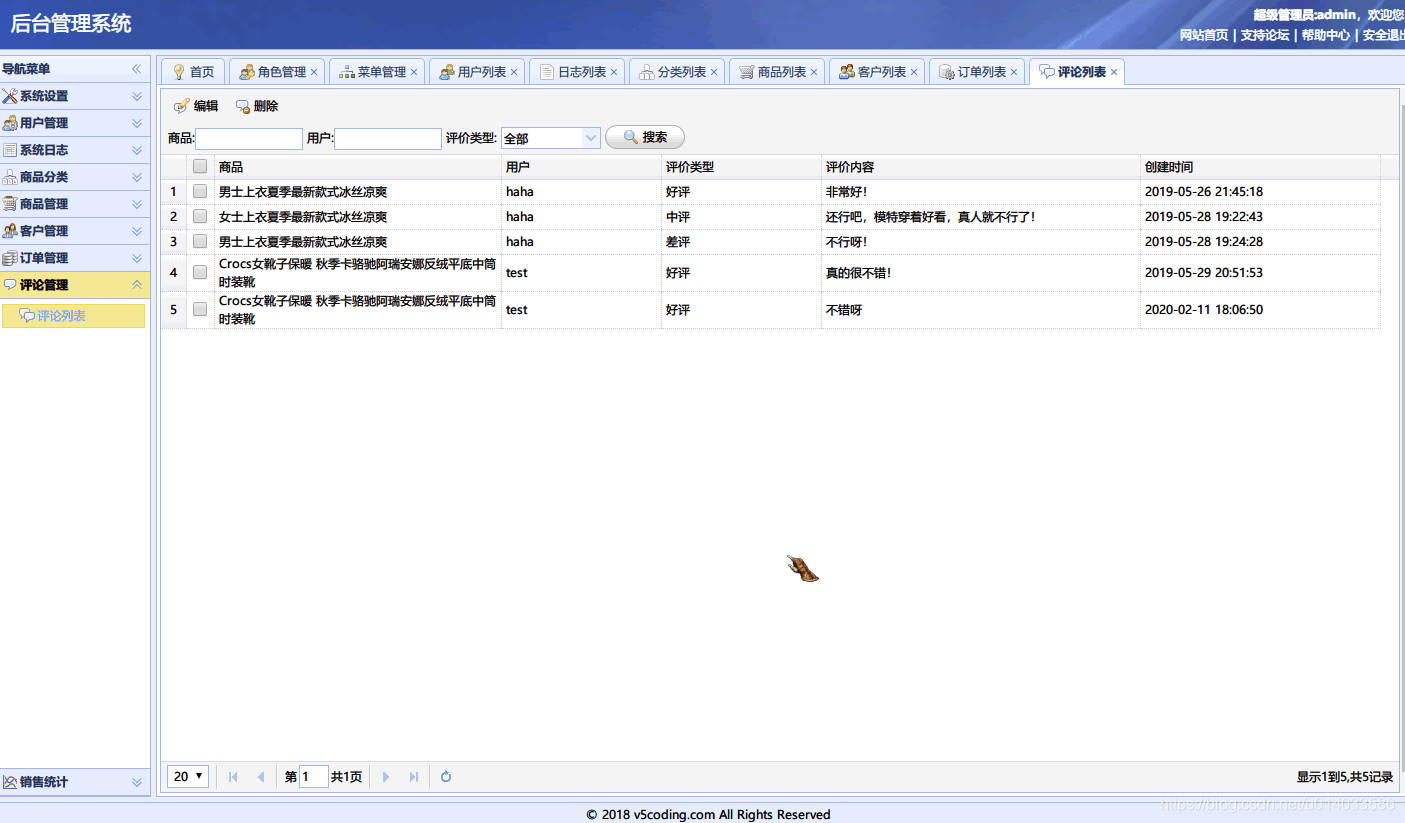Close the 角色管理 tab
This screenshot has height=823, width=1405.
[314, 72]
